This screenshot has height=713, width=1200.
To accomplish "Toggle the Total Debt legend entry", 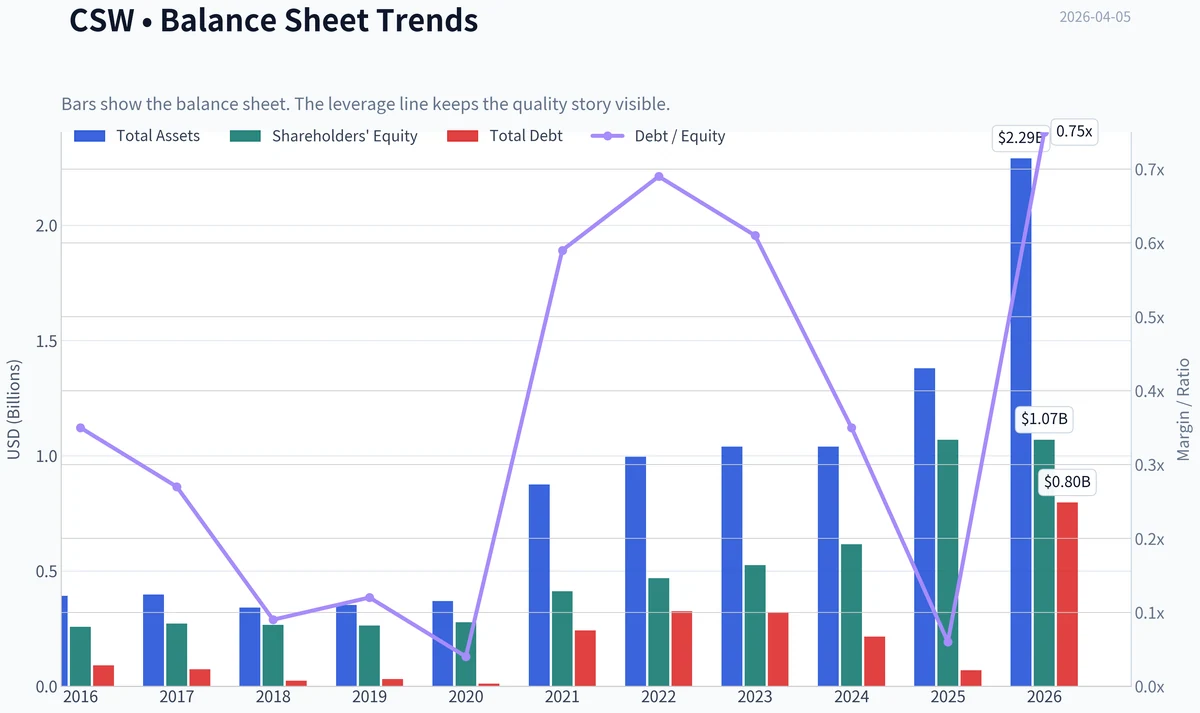I will [x=505, y=136].
